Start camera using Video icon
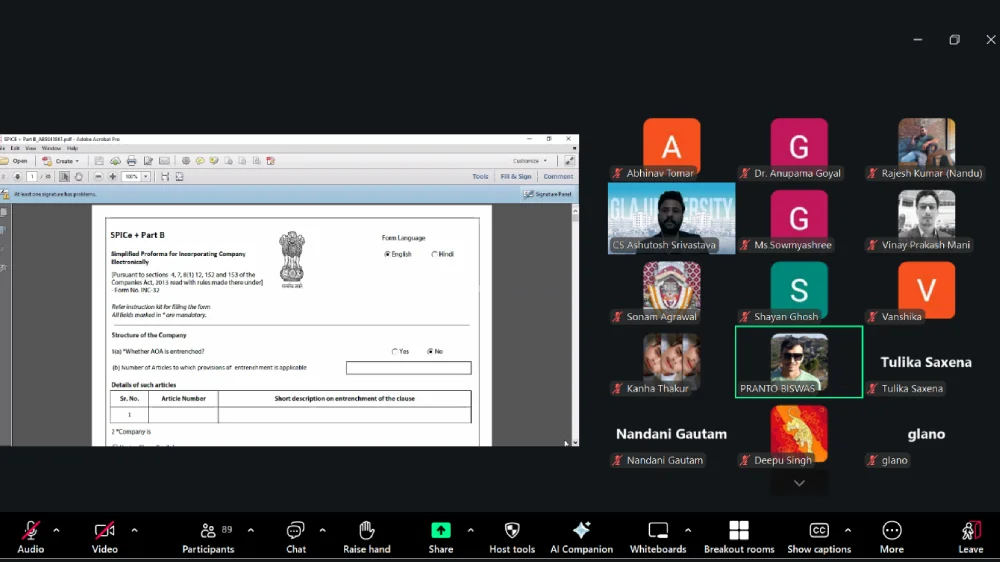Screen dimensions: 1000x562 [104, 531]
